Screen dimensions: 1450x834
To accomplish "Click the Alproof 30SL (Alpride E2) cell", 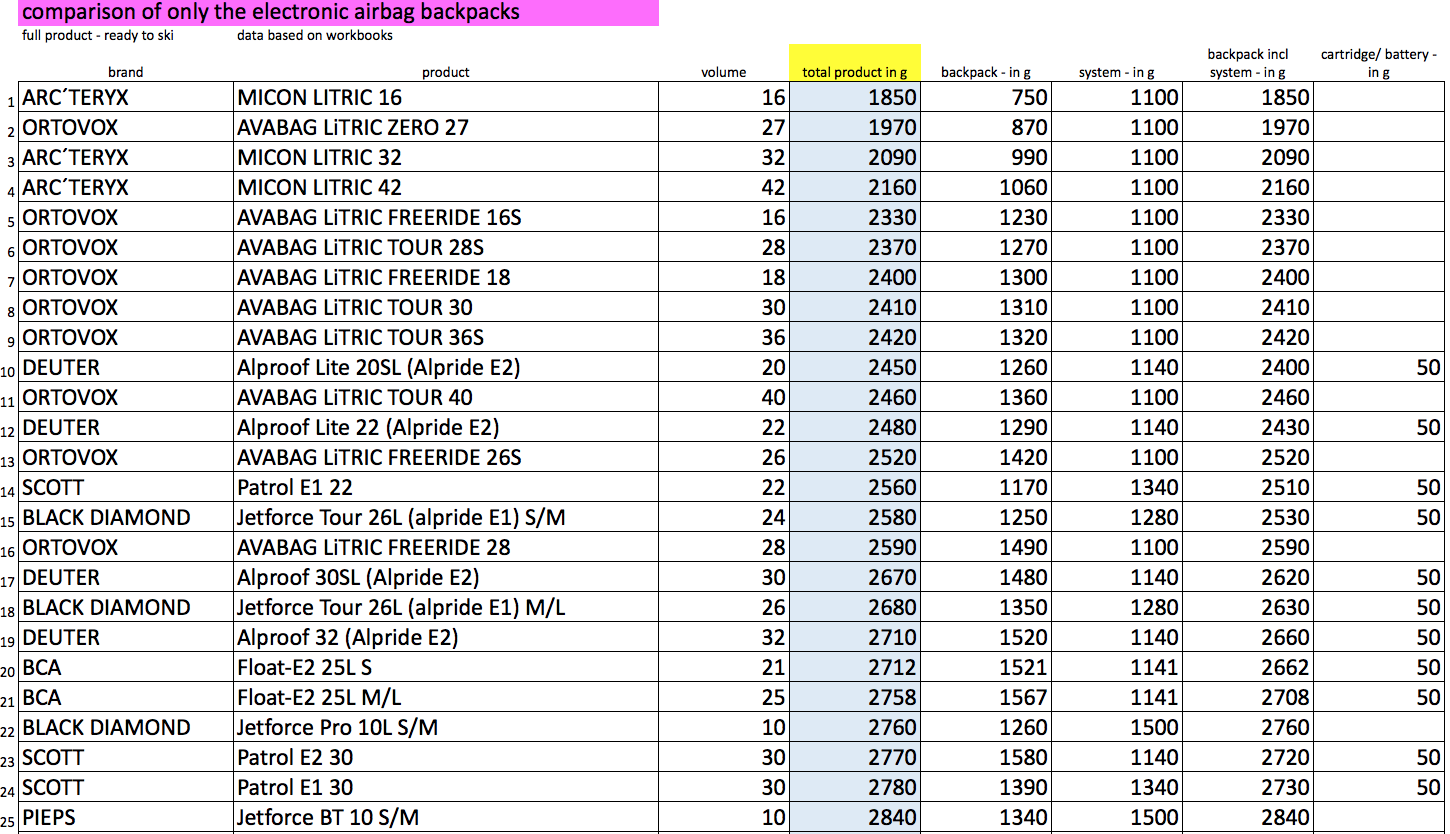I will click(358, 578).
